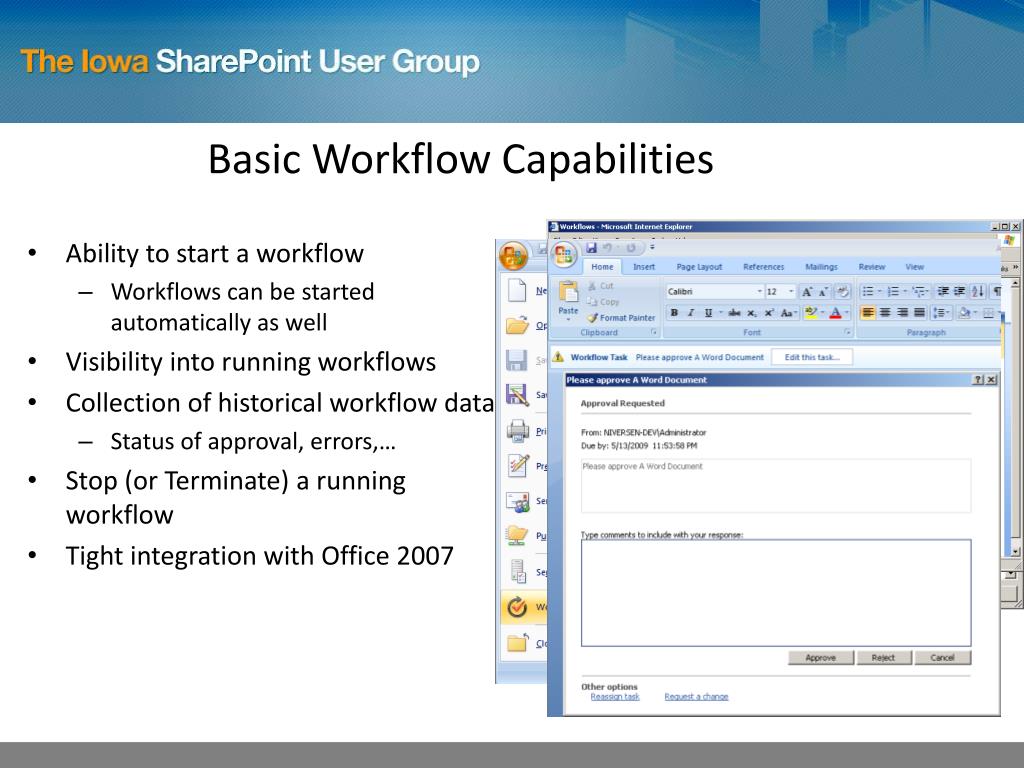Toggle Subscript formatting
The width and height of the screenshot is (1024, 768).
[752, 313]
